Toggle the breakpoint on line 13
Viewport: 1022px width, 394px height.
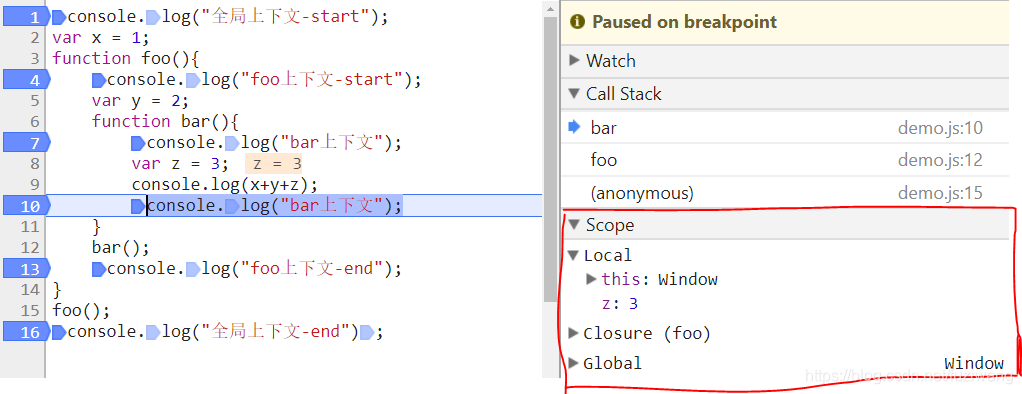point(26,269)
